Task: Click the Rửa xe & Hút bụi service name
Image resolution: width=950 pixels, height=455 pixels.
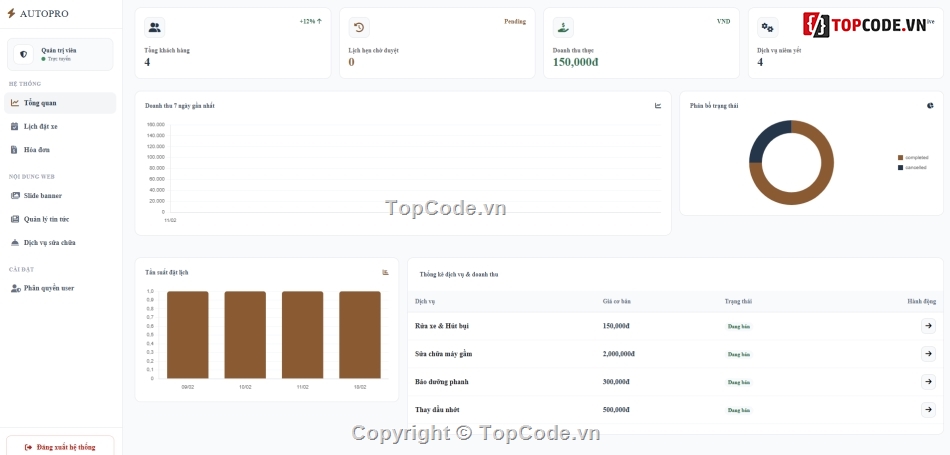Action: [442, 326]
